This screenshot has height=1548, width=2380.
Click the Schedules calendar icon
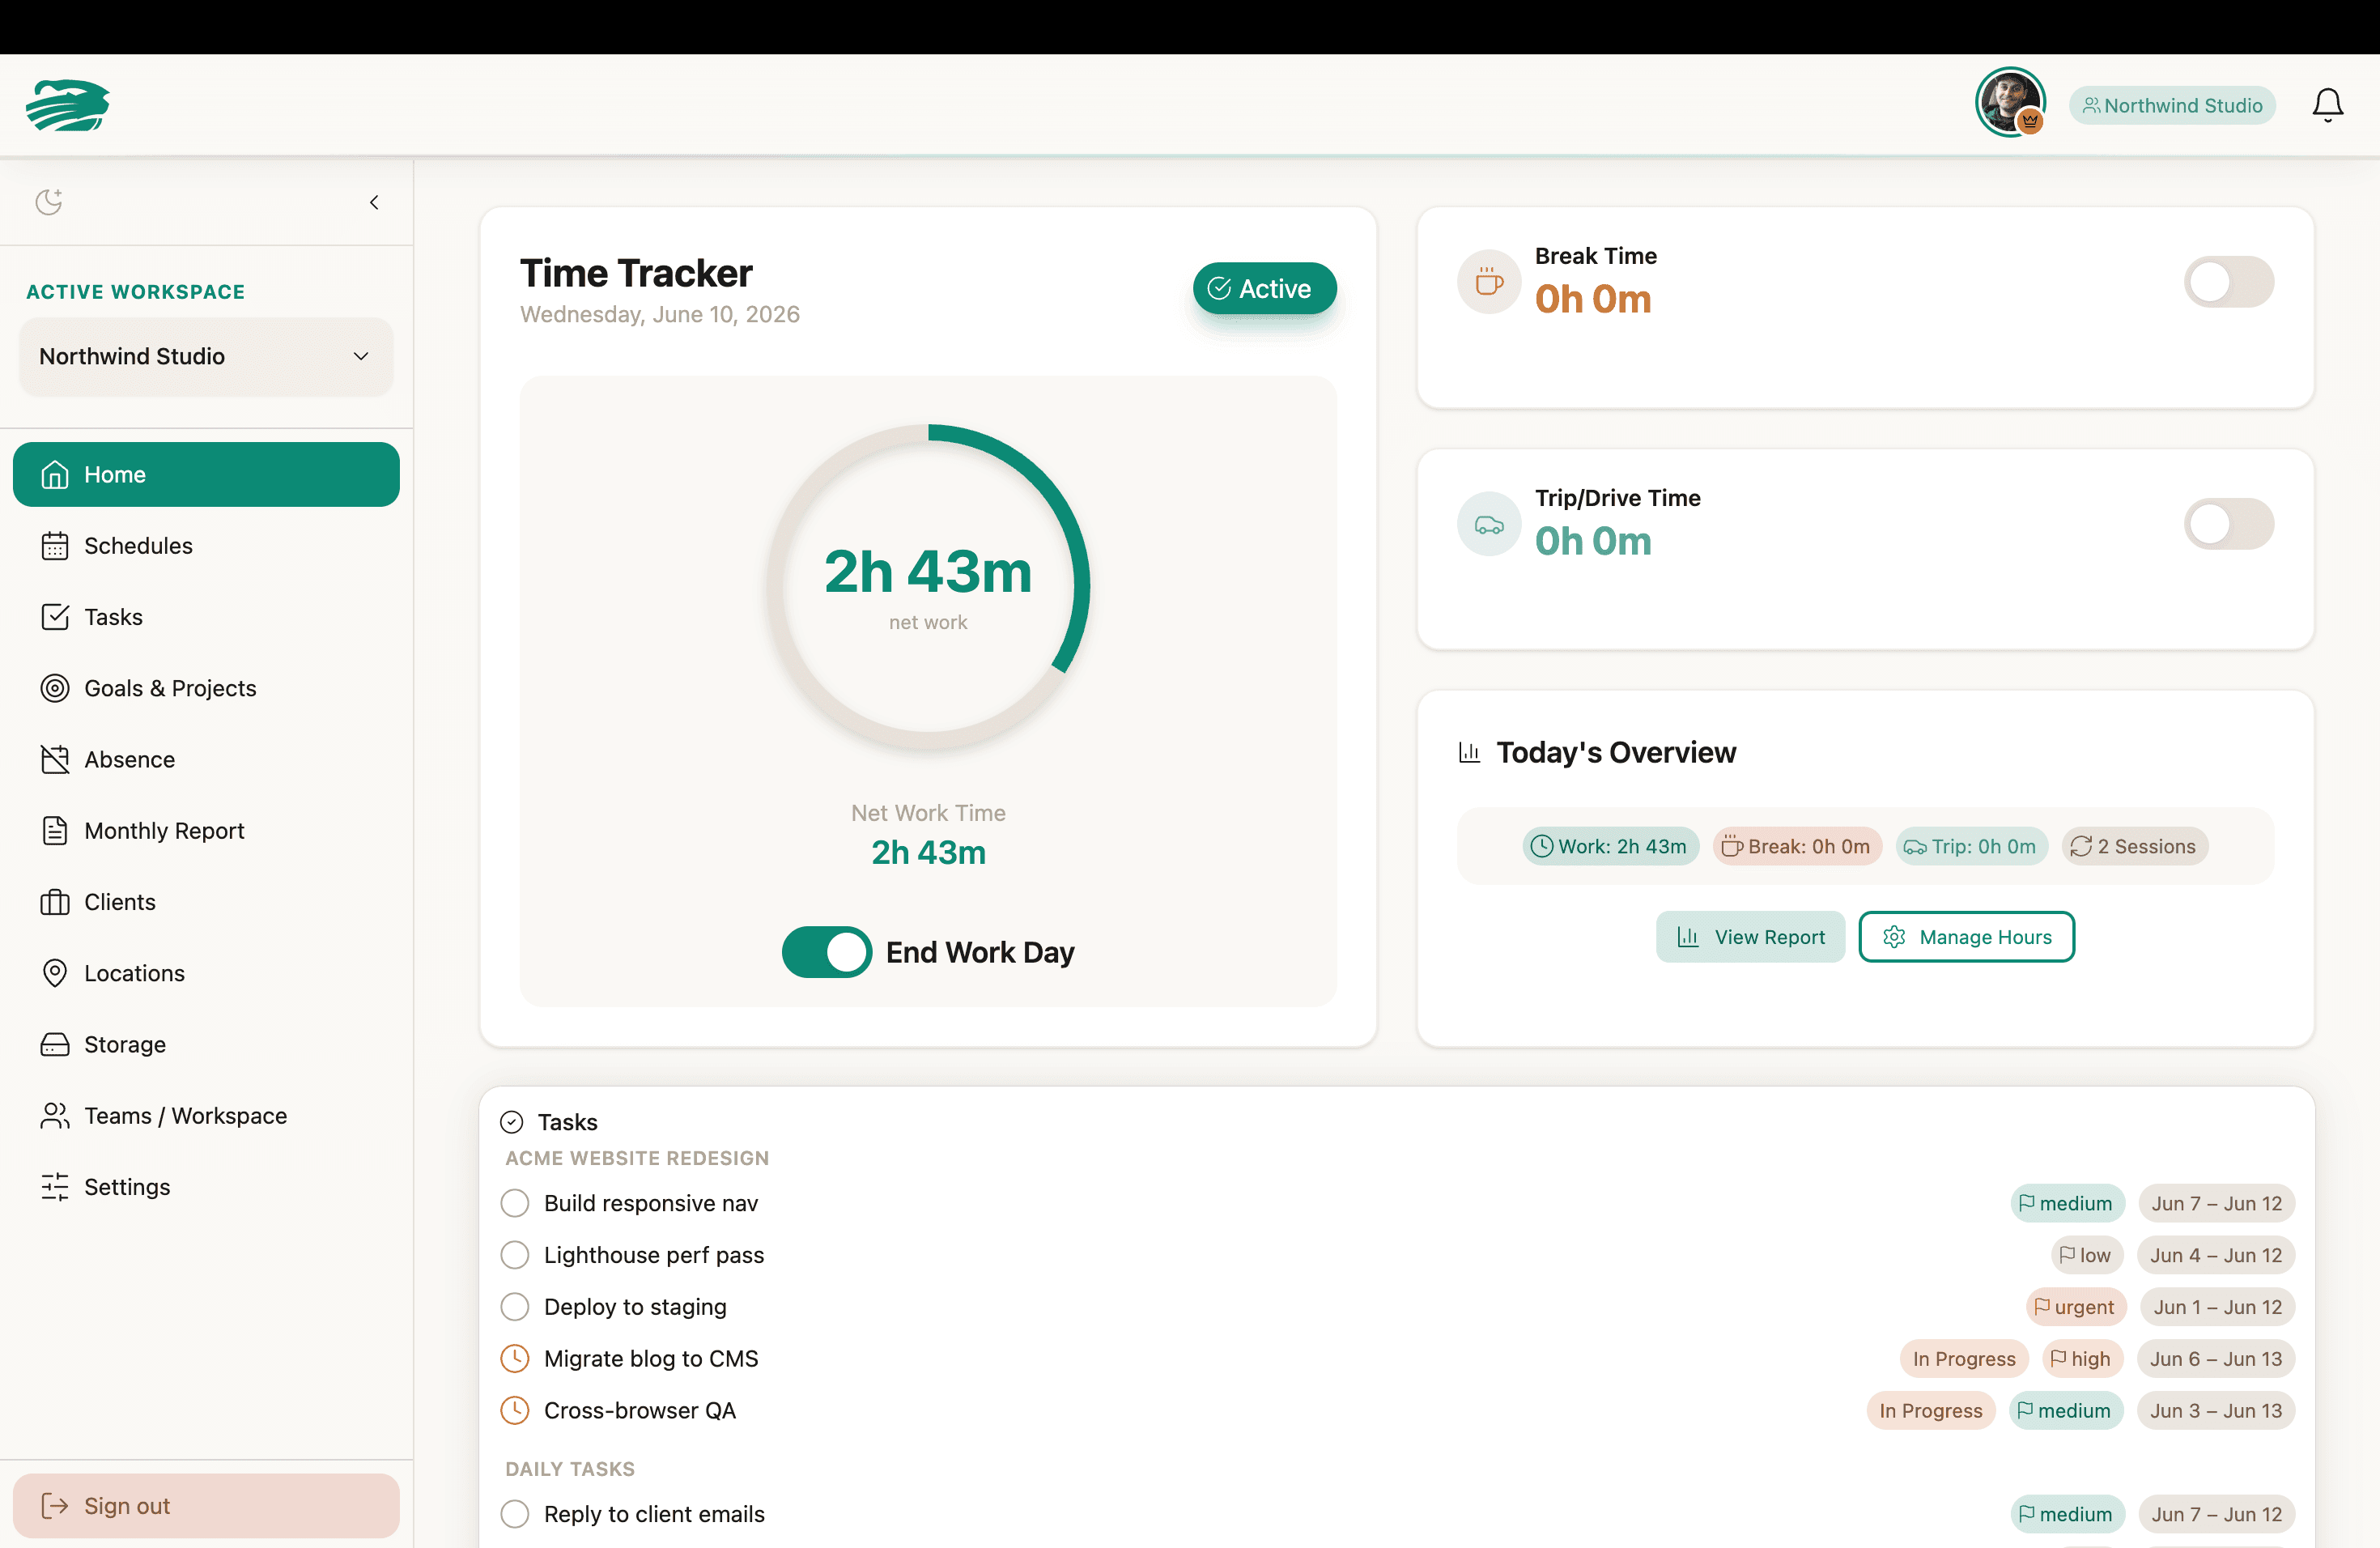[x=55, y=546]
